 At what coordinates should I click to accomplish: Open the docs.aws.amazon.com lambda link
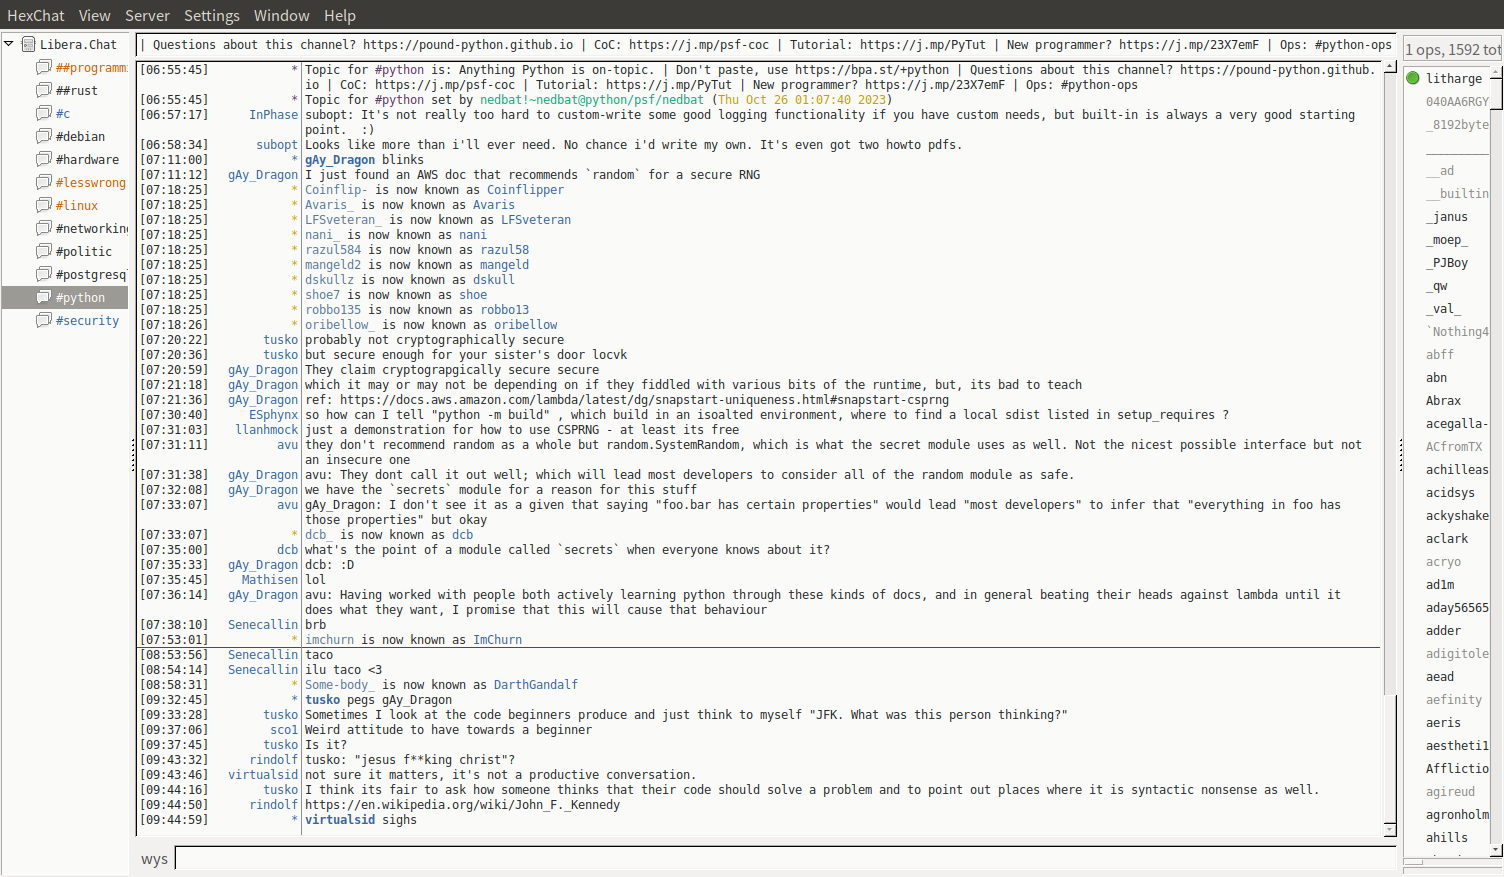[644, 400]
